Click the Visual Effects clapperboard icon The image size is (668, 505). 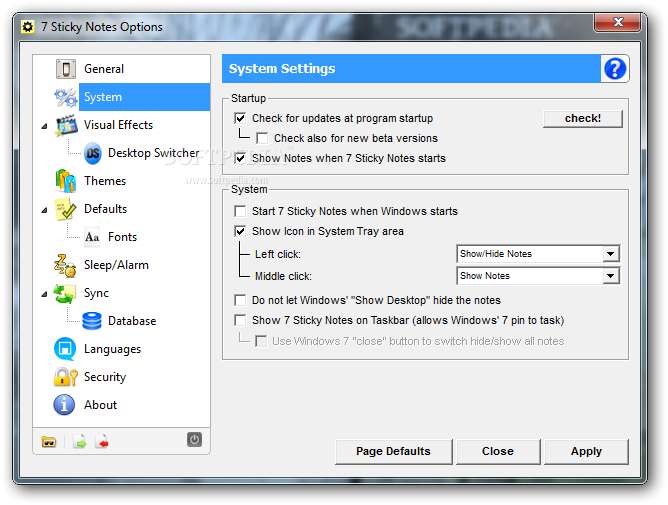(66, 125)
